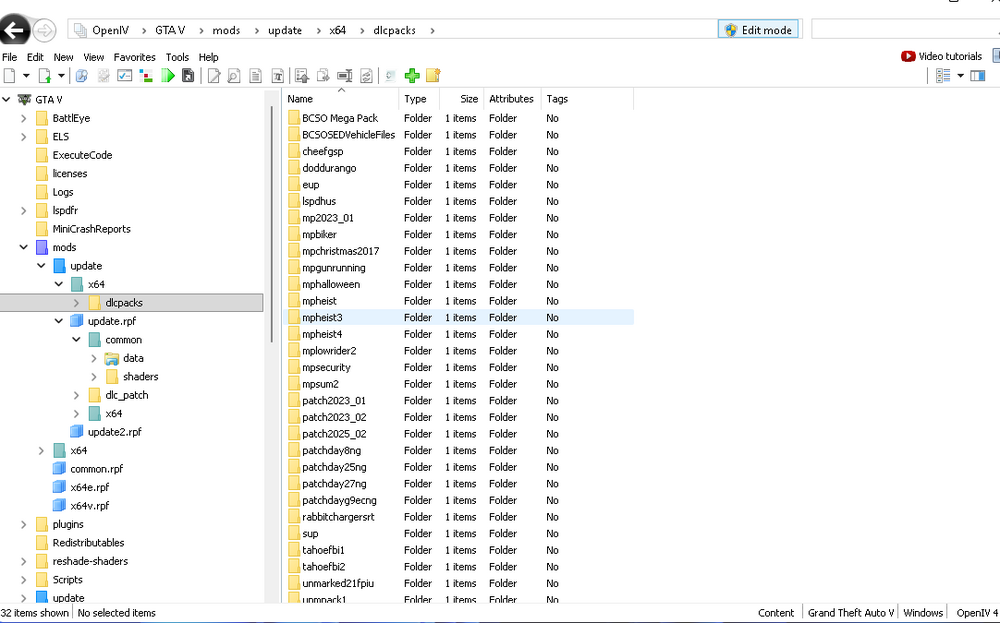Click the replace file toolbar icon

click(x=366, y=76)
